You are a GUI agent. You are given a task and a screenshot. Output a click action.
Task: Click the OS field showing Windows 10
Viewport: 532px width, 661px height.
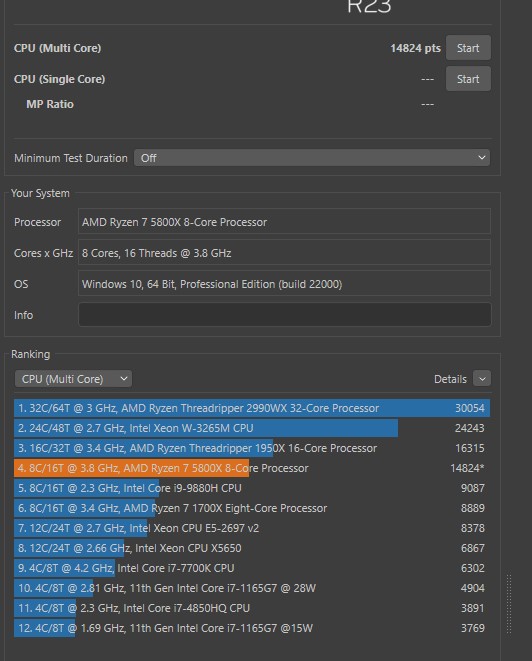(x=285, y=284)
